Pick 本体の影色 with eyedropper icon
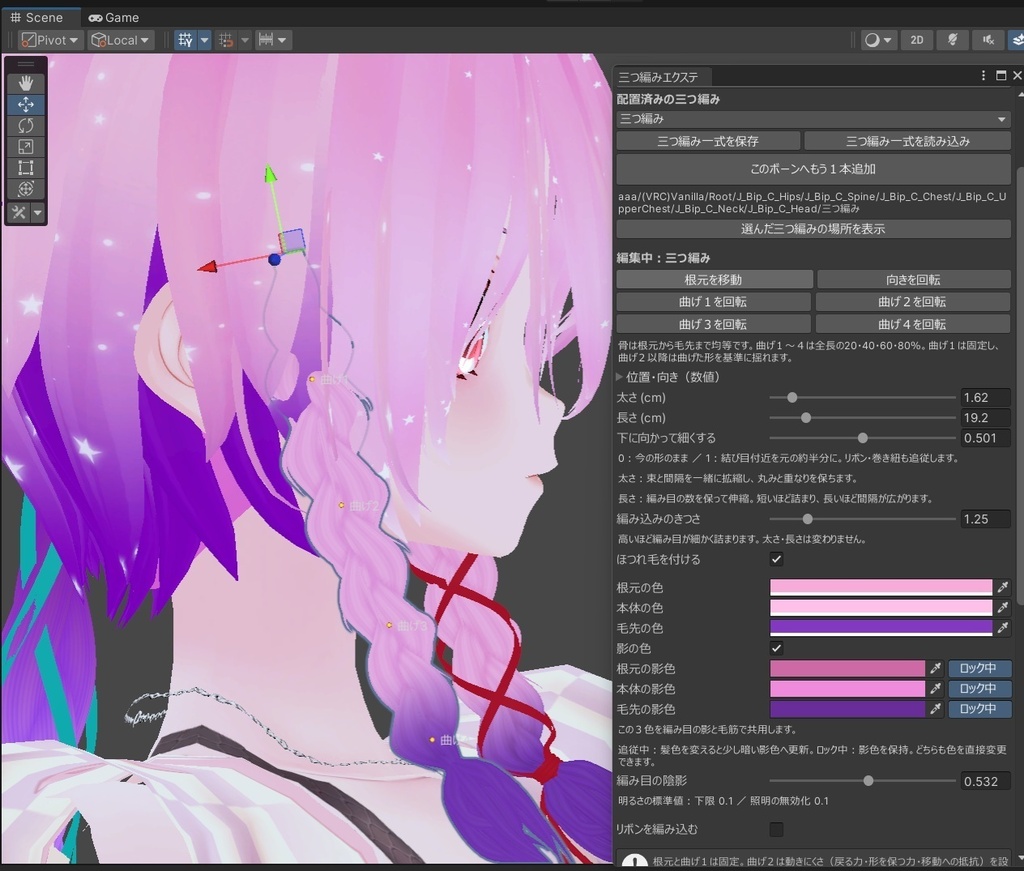 [936, 689]
